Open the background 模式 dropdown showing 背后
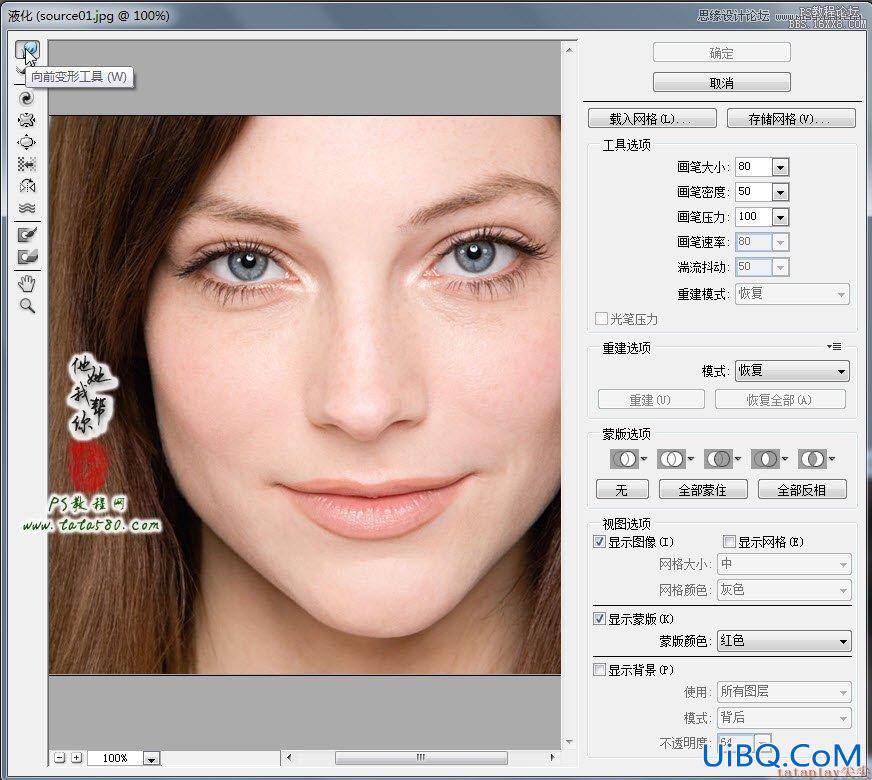The height and width of the screenshot is (780, 872). coord(784,718)
